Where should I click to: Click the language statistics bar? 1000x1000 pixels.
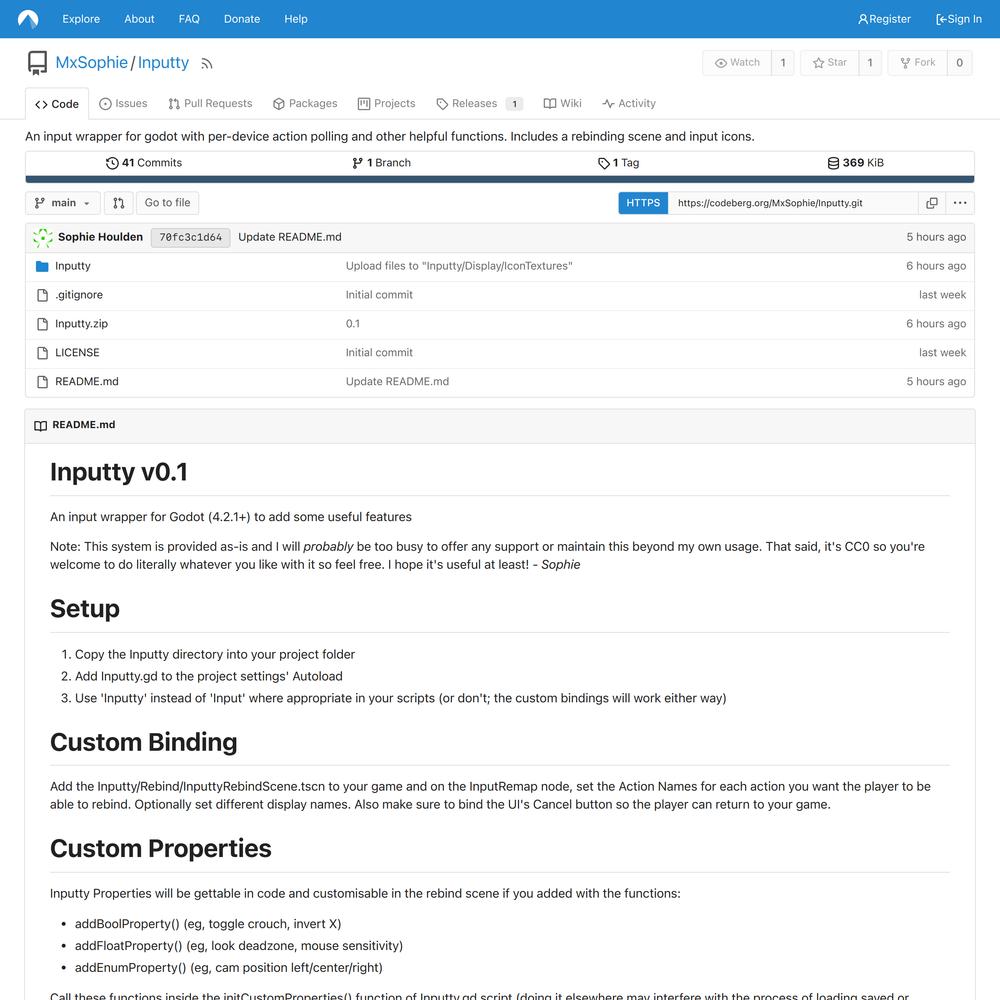[500, 180]
